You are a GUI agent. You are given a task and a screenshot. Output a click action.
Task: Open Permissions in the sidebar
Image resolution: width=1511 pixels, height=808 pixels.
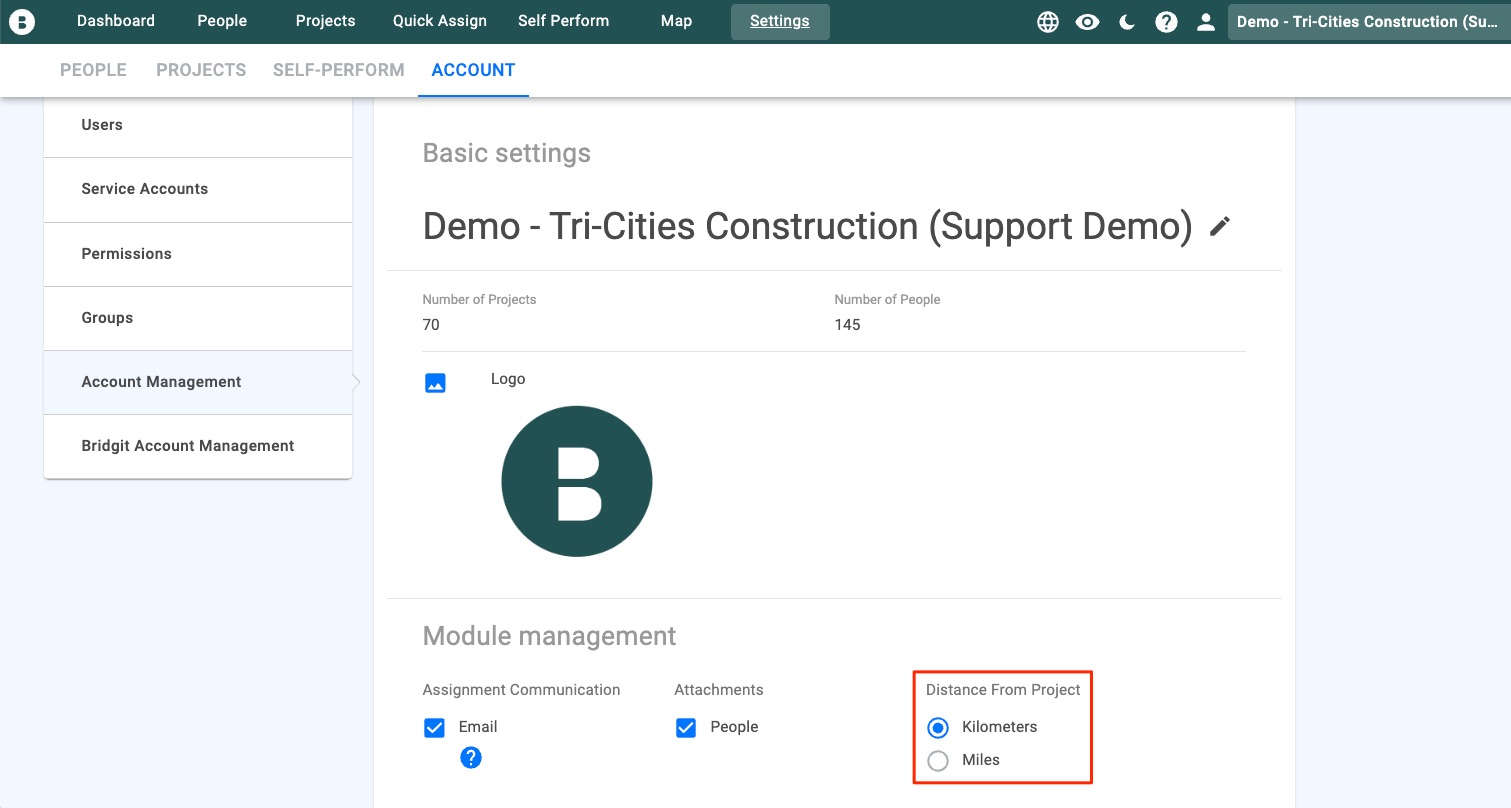point(198,254)
